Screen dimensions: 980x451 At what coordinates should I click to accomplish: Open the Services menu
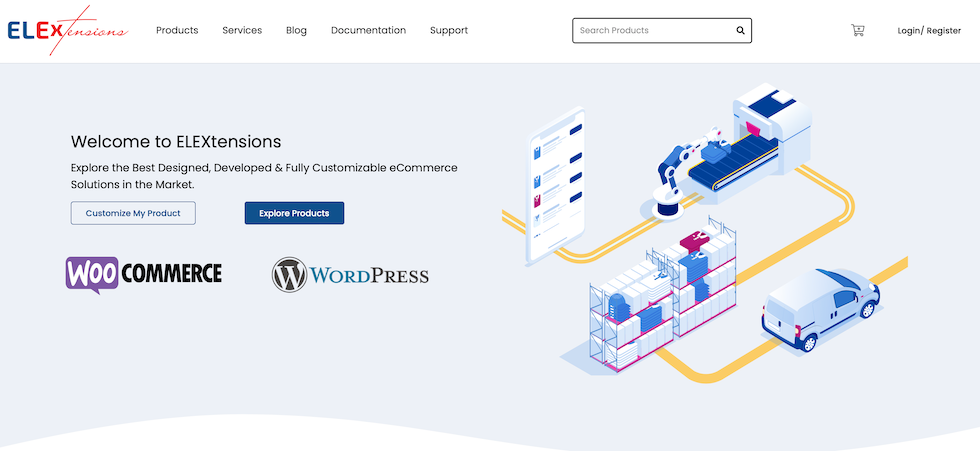coord(242,31)
